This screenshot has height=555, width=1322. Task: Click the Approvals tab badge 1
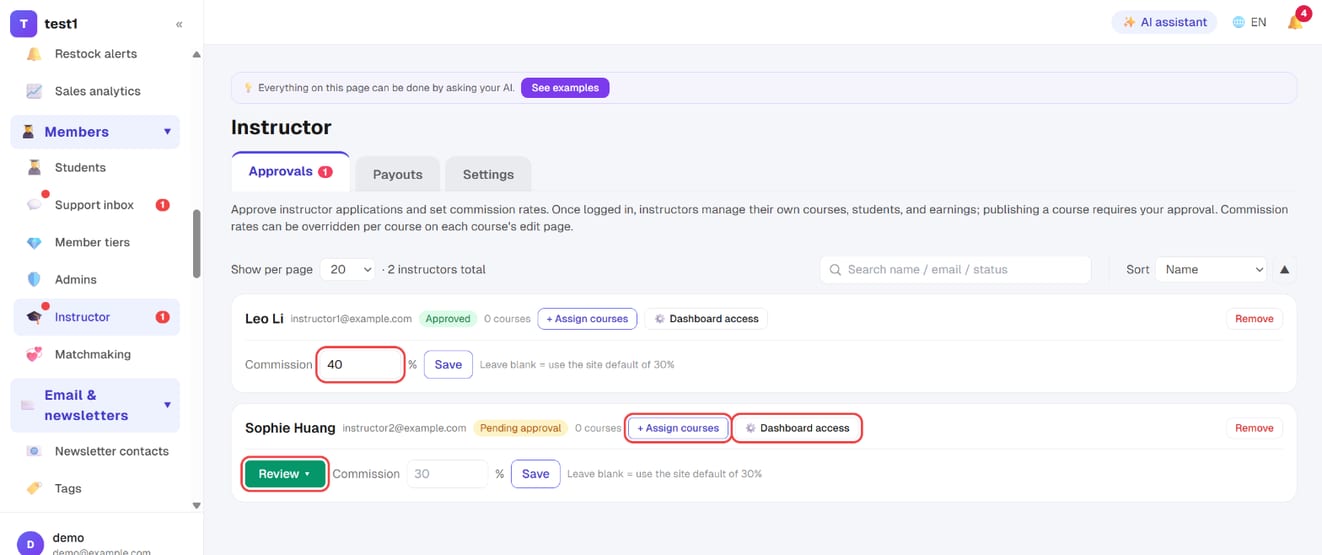tap(325, 172)
